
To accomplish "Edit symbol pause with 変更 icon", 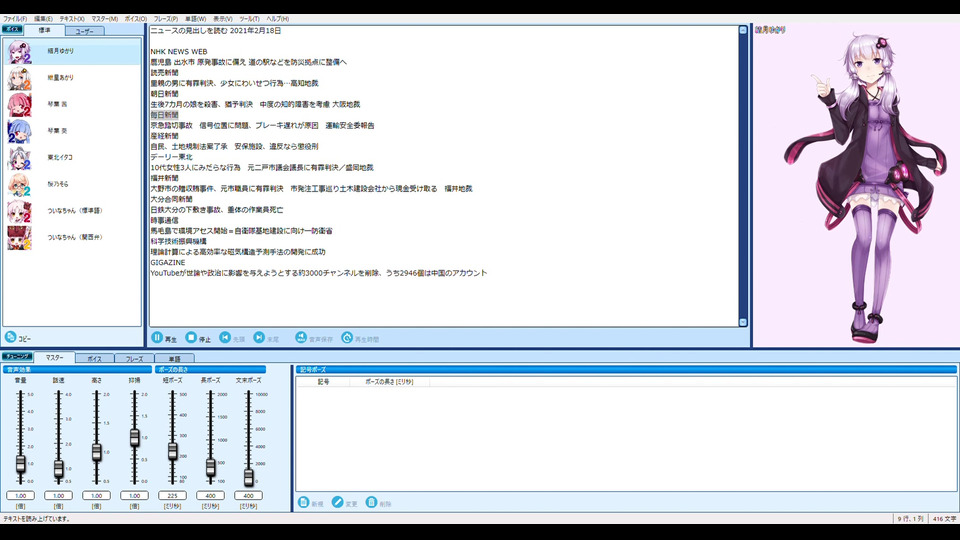I will pyautogui.click(x=337, y=502).
